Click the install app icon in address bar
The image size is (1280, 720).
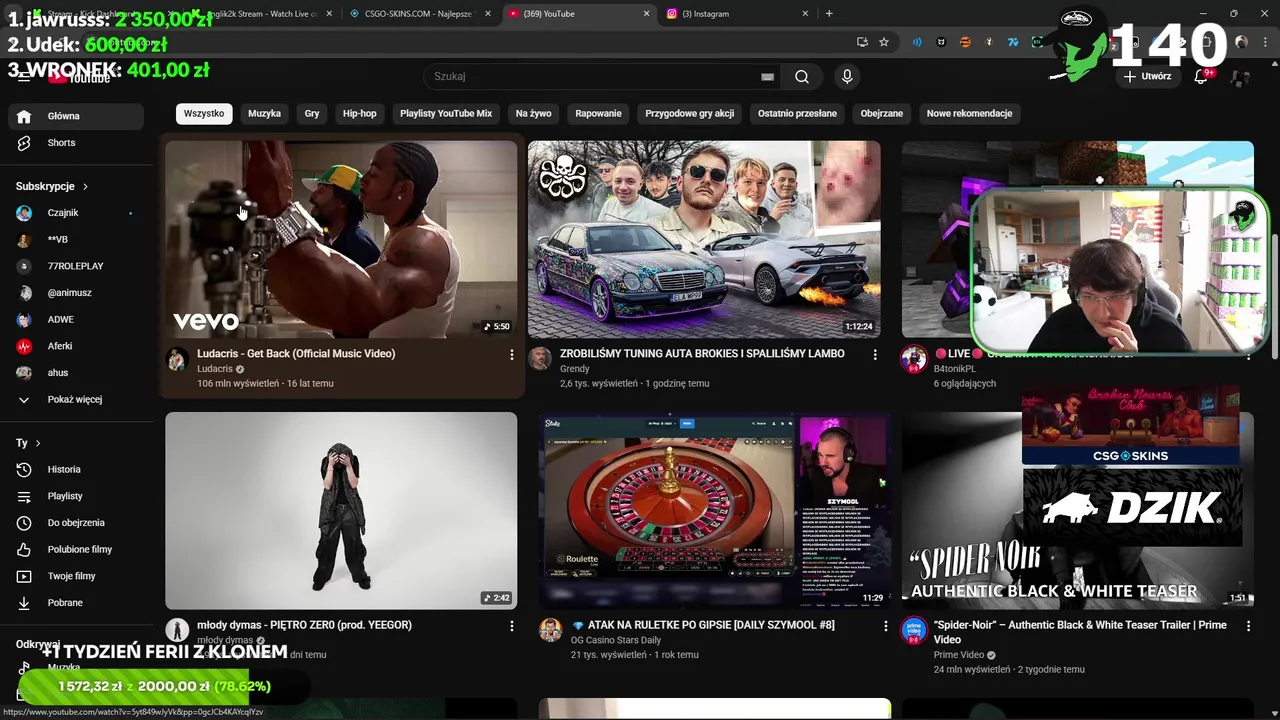(x=862, y=42)
